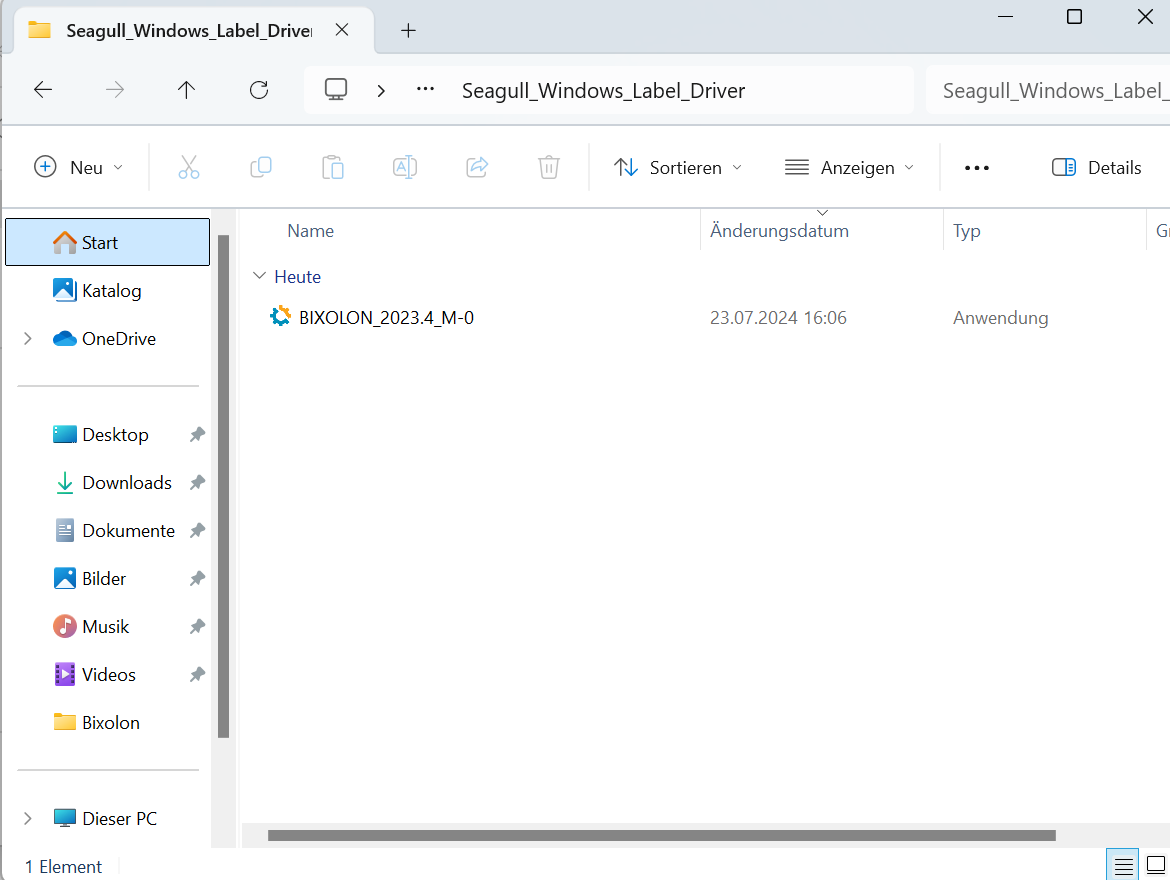1170x880 pixels.
Task: Switch to large thumbnails view in status bar
Action: tap(1155, 866)
